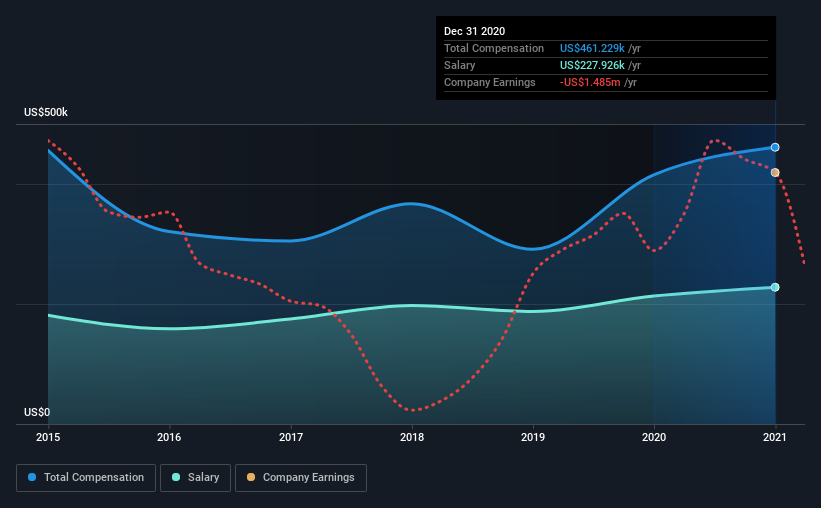The image size is (821, 508).
Task: Click the teal dot in Salary legend
Action: tap(176, 477)
